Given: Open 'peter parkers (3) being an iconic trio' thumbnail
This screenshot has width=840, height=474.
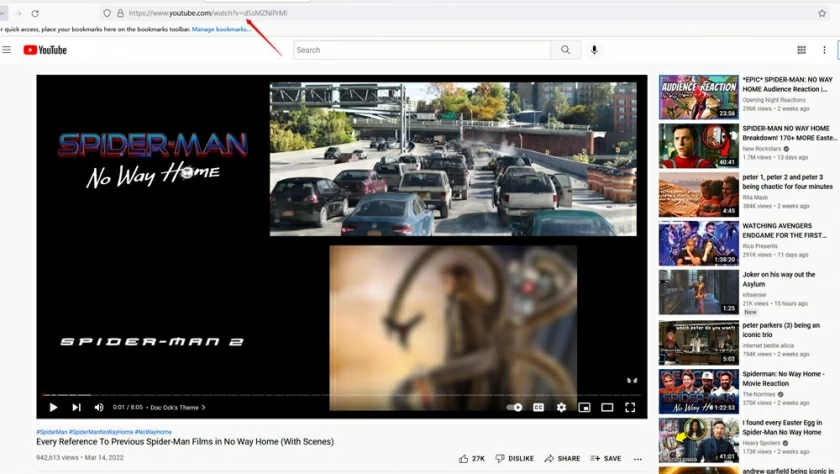Looking at the screenshot, I should [699, 343].
